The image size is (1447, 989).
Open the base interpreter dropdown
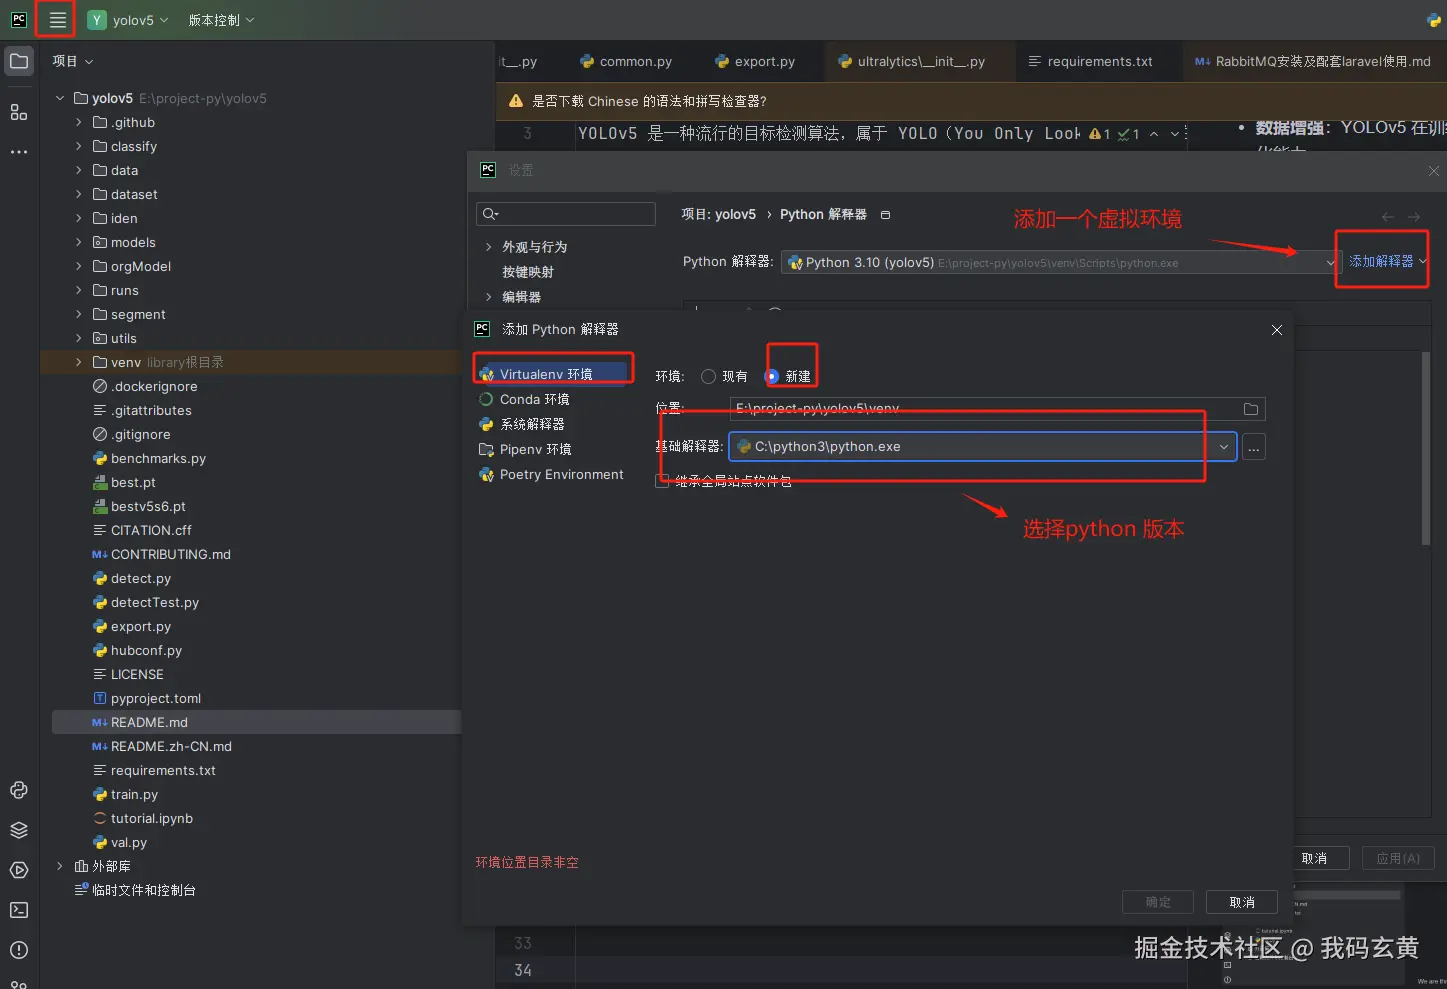click(1224, 447)
